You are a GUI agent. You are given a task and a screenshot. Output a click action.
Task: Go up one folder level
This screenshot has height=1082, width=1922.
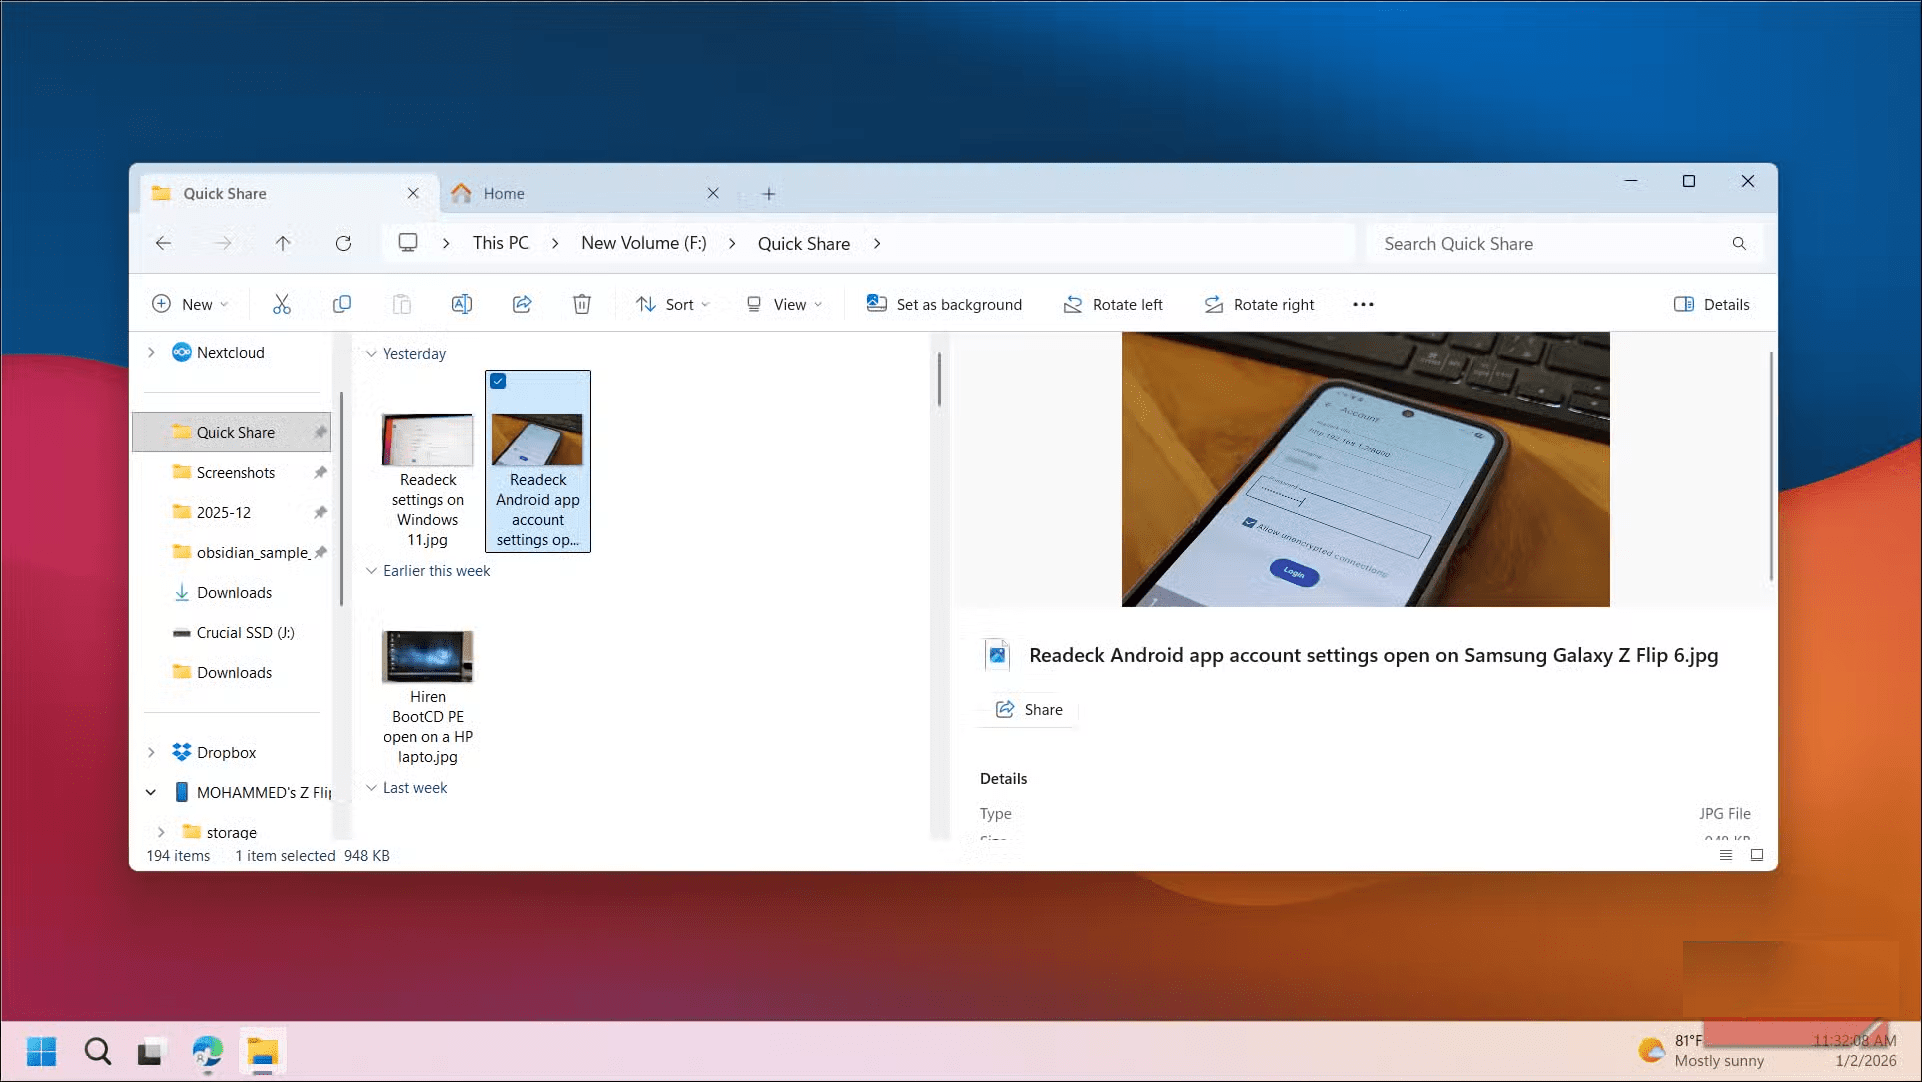[x=283, y=243]
